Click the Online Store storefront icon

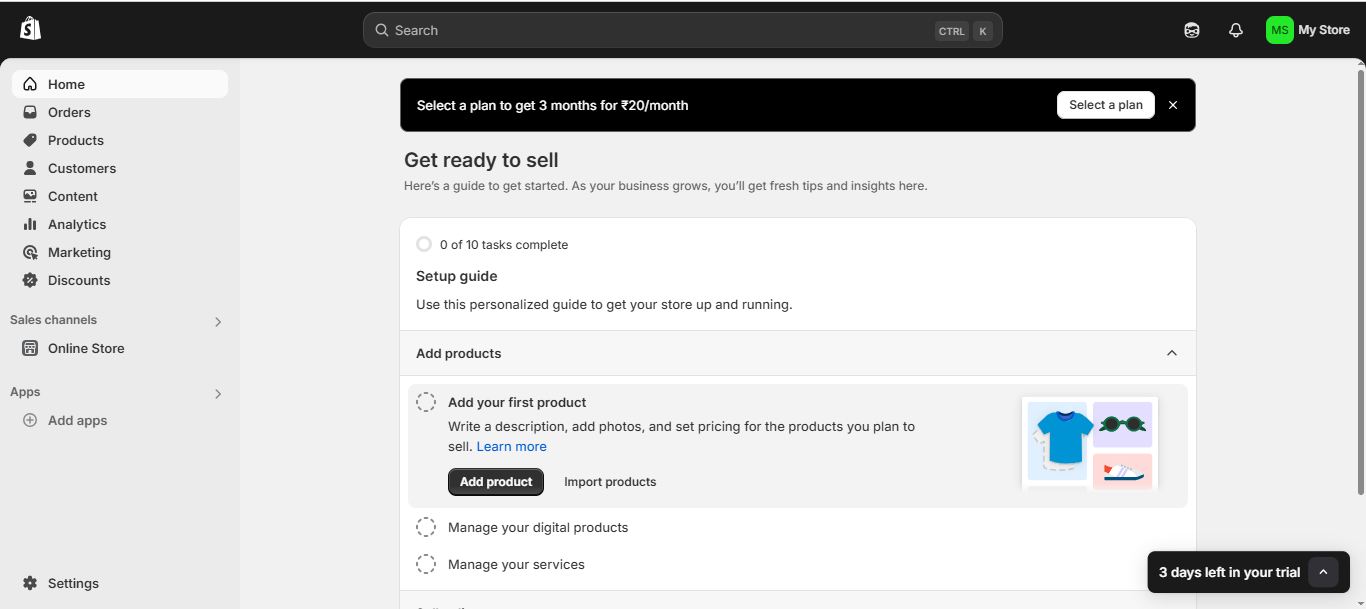[x=30, y=348]
